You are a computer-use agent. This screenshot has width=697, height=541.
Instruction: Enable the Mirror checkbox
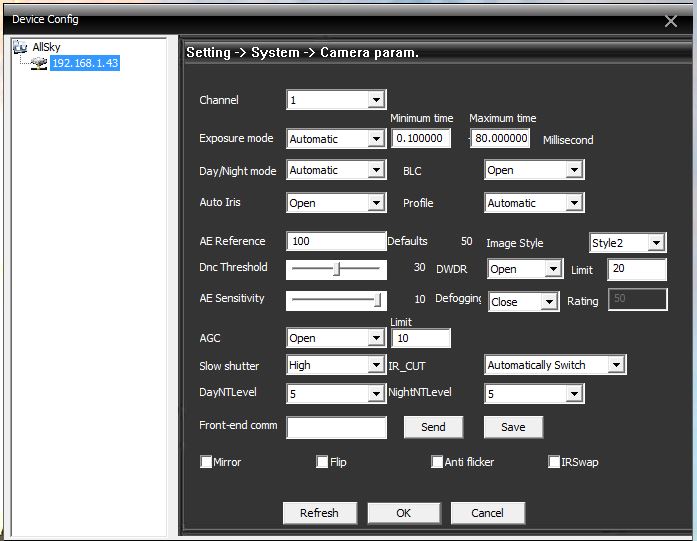coord(206,461)
